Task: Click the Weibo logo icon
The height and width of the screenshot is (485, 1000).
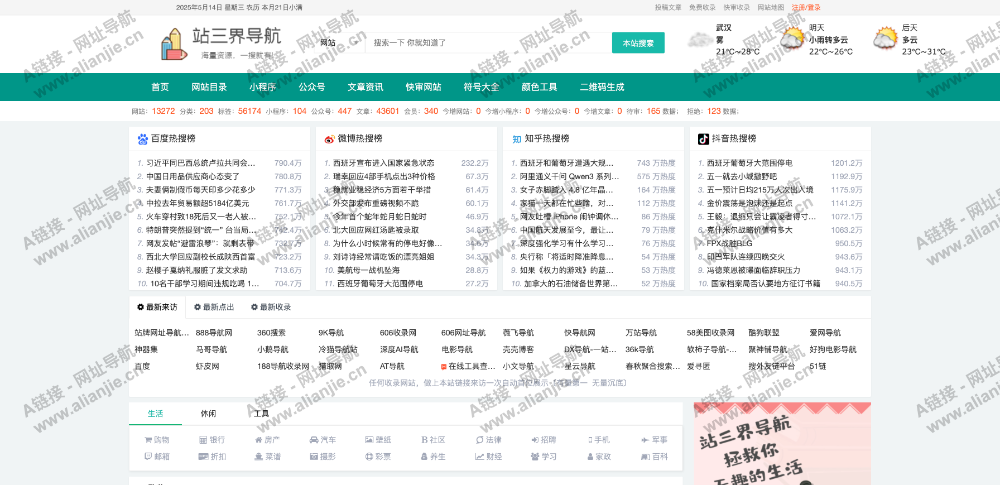Action: tap(329, 139)
